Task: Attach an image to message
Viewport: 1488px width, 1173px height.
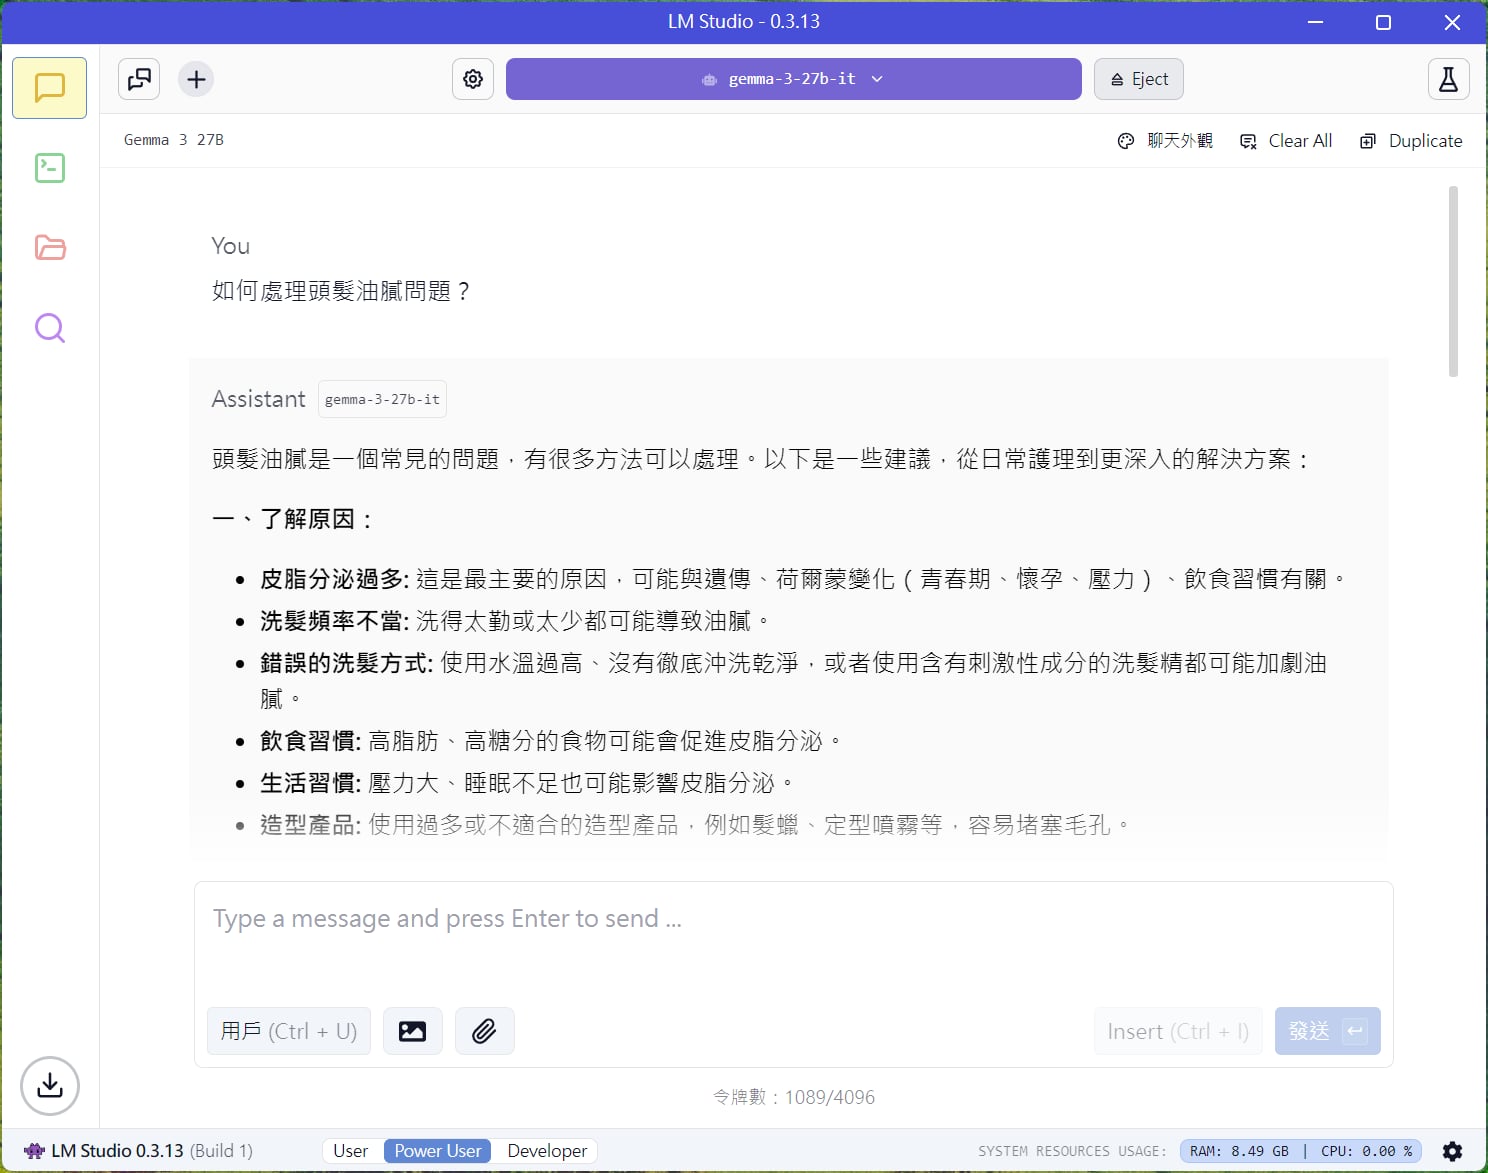Action: (x=413, y=1031)
